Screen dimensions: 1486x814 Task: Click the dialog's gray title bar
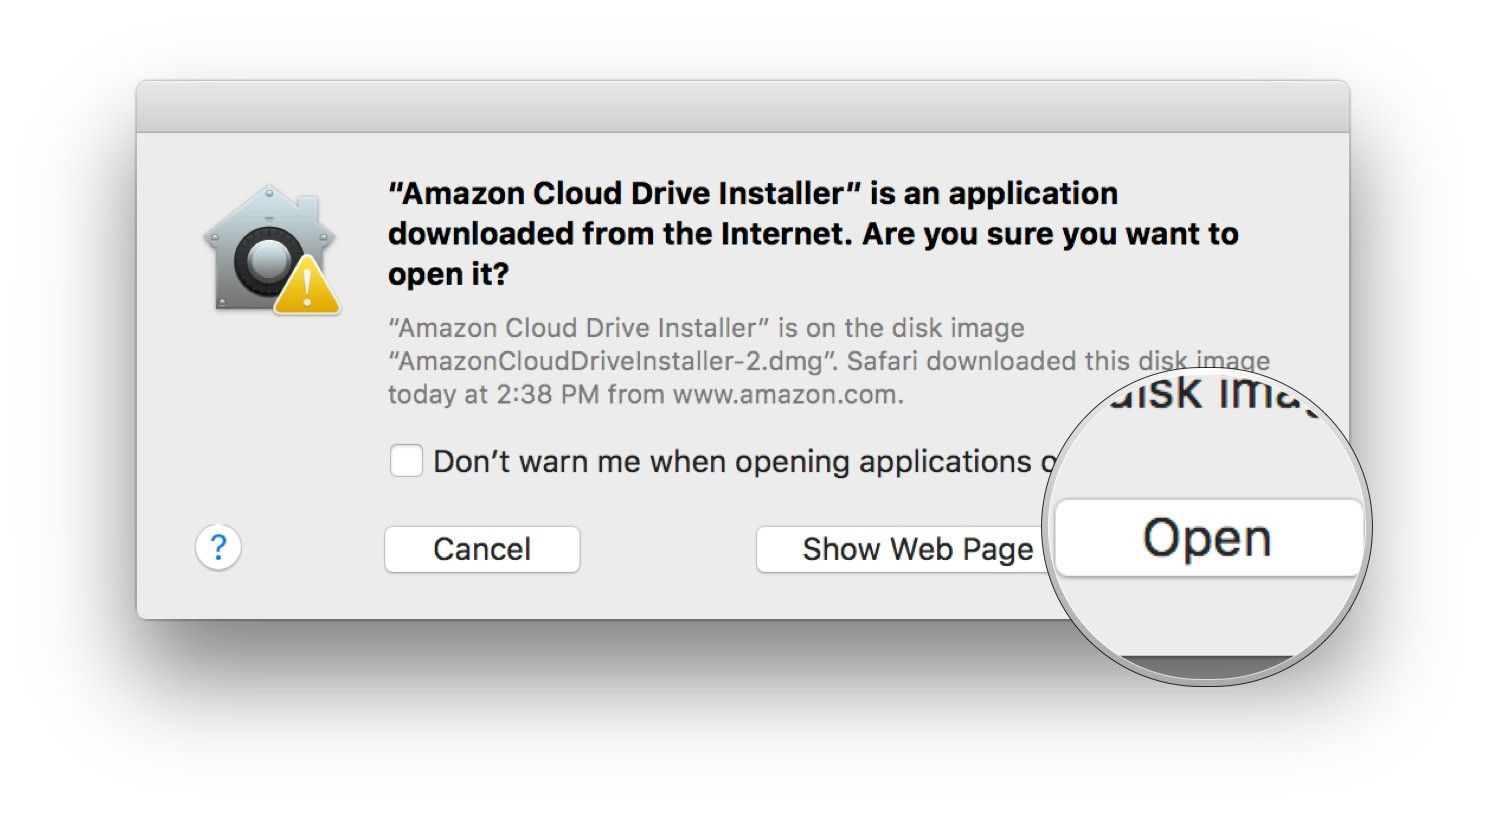tap(742, 107)
